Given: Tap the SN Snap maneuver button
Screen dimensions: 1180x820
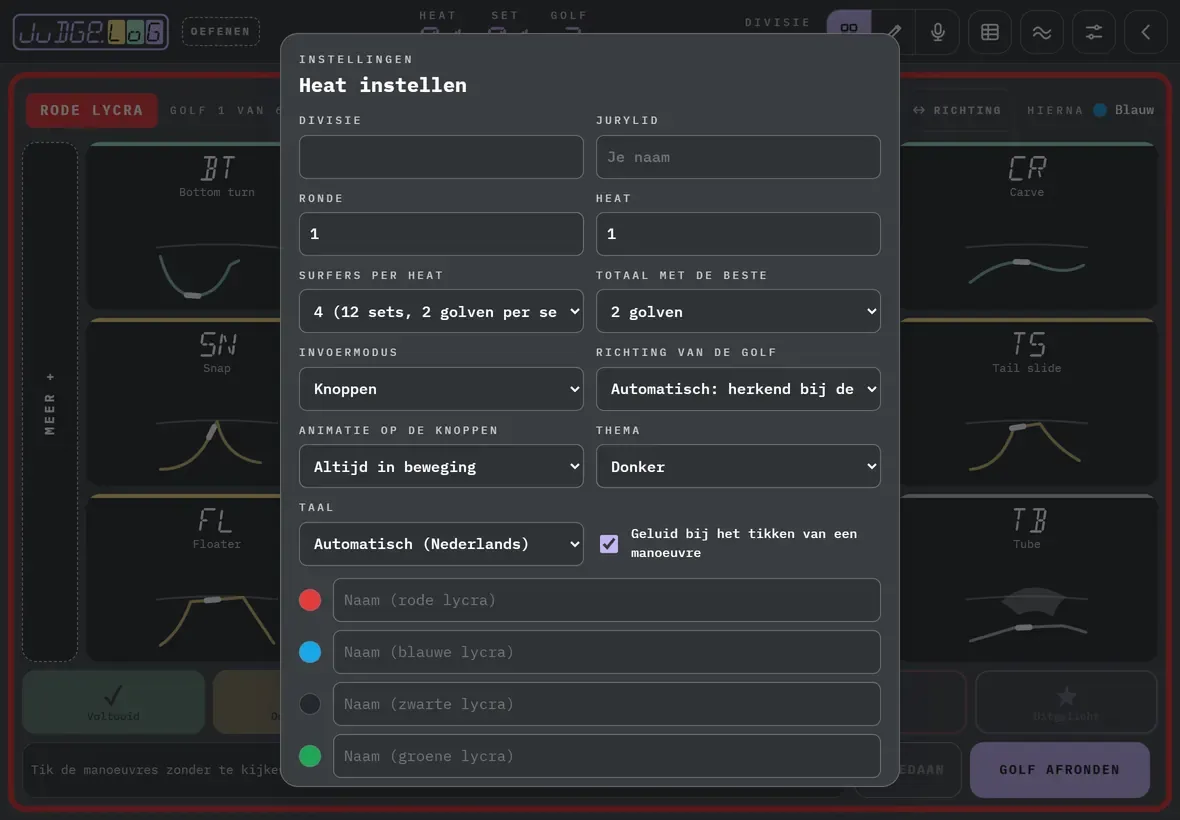Looking at the screenshot, I should (x=184, y=402).
